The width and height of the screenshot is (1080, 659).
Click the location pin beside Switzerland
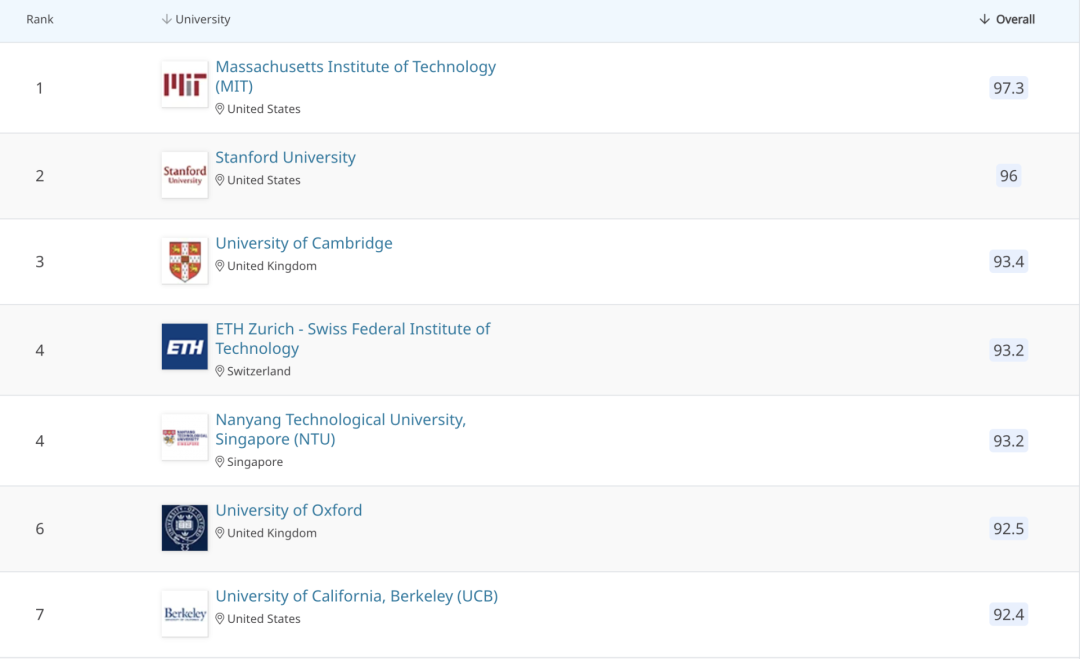point(220,371)
